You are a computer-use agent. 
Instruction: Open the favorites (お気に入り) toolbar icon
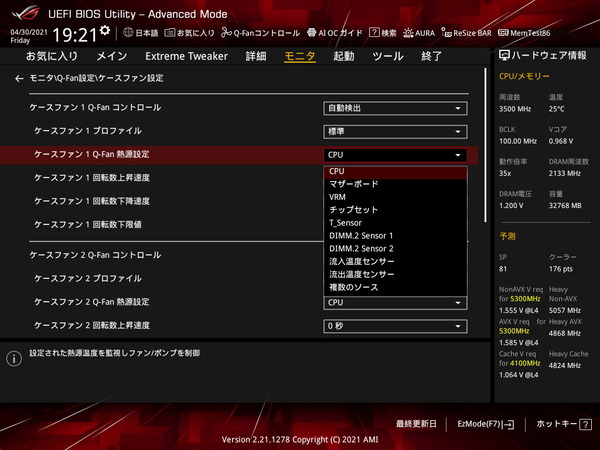[170, 33]
